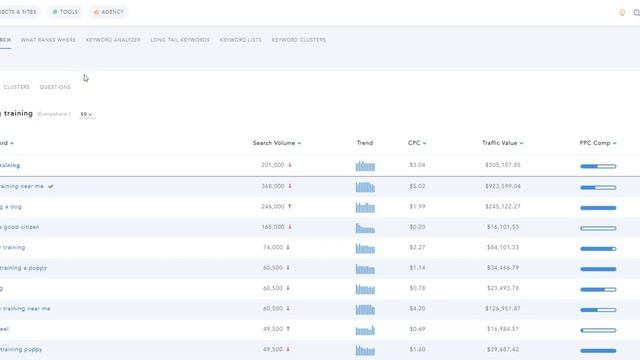Click up arrow beside 49,500 volume in $0.69 row
The image size is (640, 360).
(x=288, y=329)
